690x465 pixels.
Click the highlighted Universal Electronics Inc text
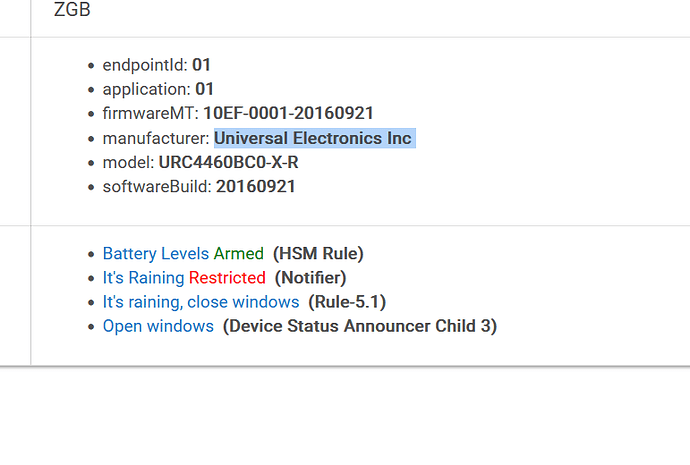[x=313, y=138]
